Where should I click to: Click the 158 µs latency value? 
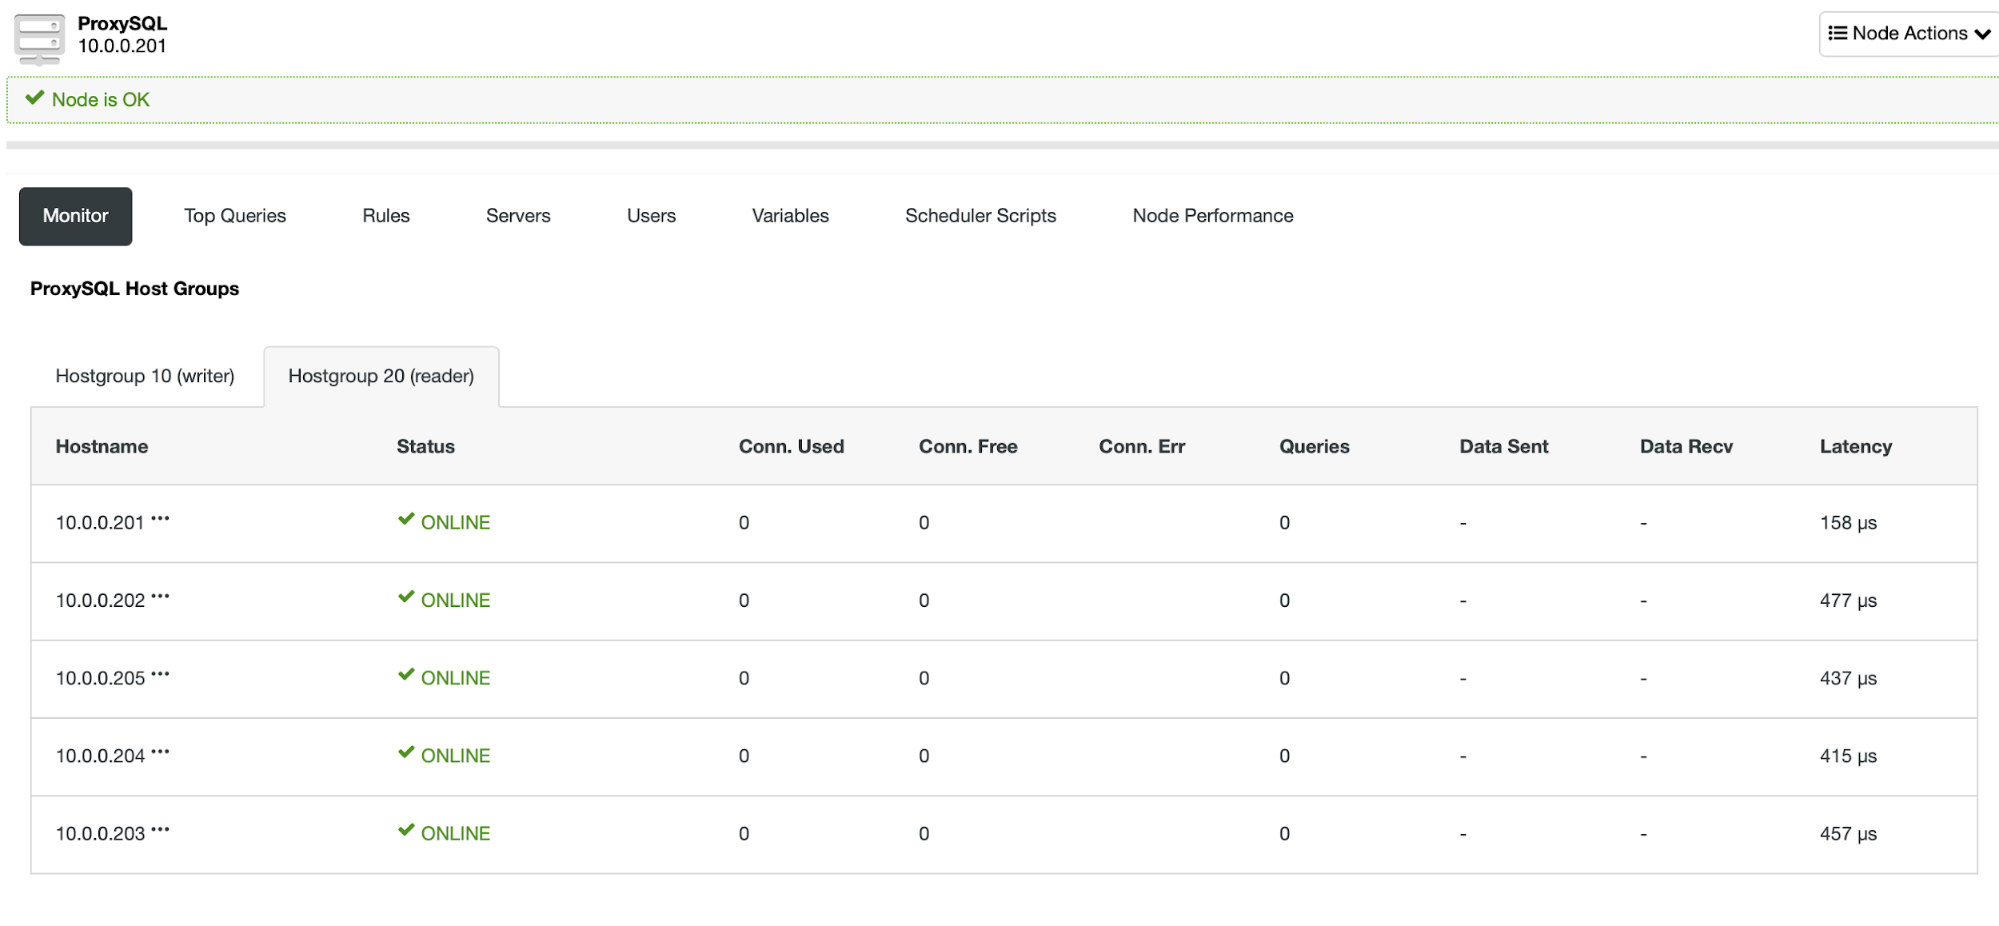click(1848, 523)
